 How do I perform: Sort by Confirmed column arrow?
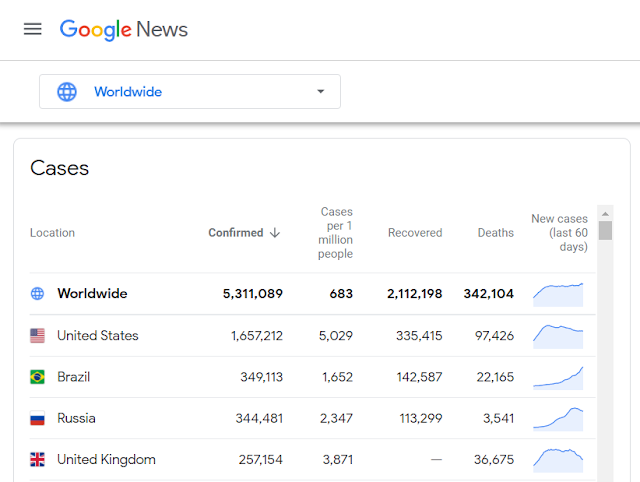point(275,233)
